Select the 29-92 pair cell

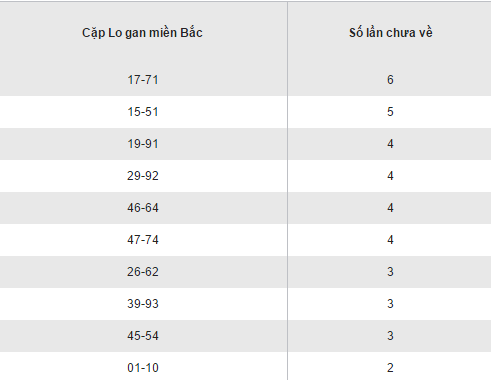[x=143, y=176]
